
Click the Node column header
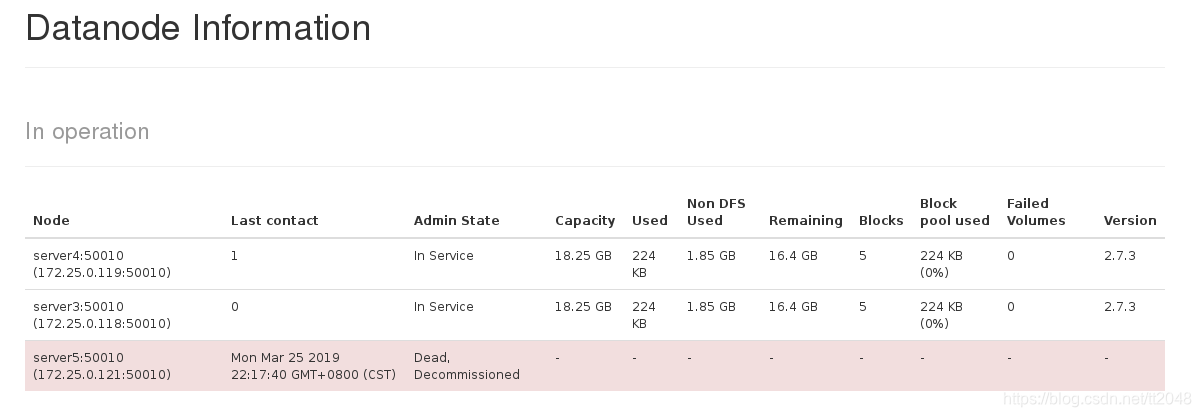point(51,221)
